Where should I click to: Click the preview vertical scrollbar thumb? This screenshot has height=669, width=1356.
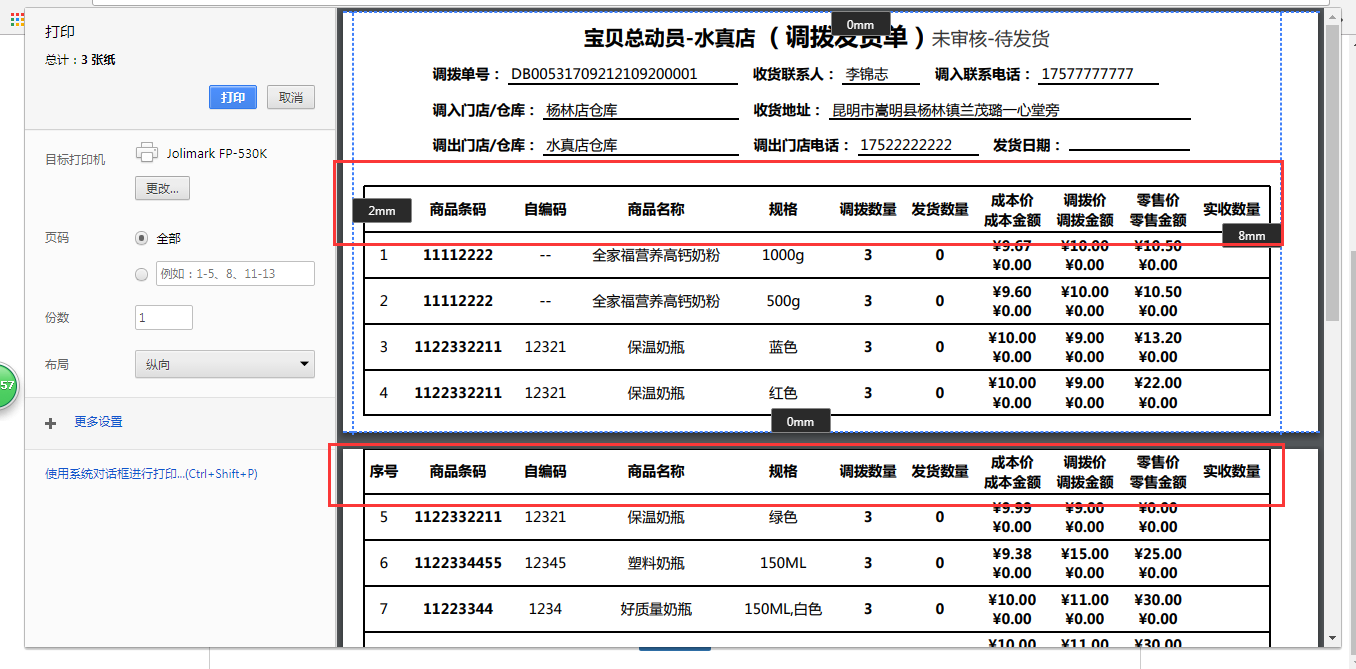point(1332,172)
